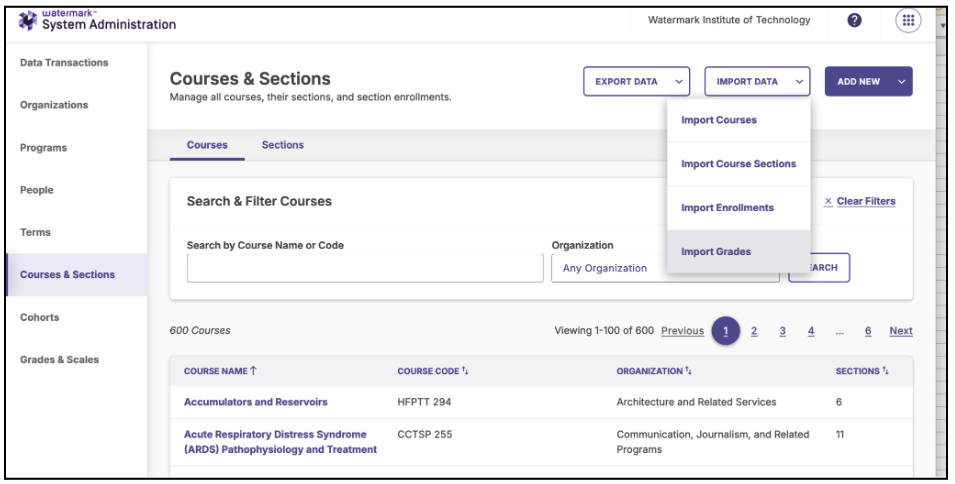Click the 600 Courses count text

click(x=200, y=331)
